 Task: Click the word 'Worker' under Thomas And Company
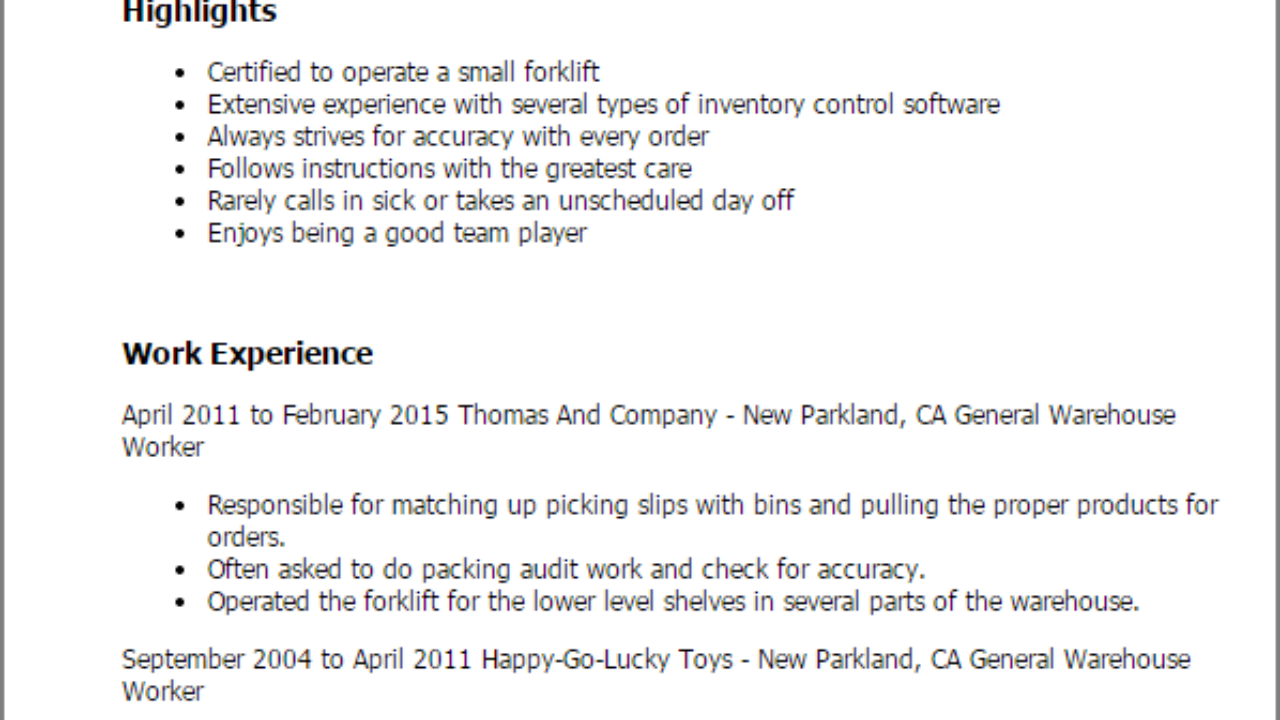[163, 447]
